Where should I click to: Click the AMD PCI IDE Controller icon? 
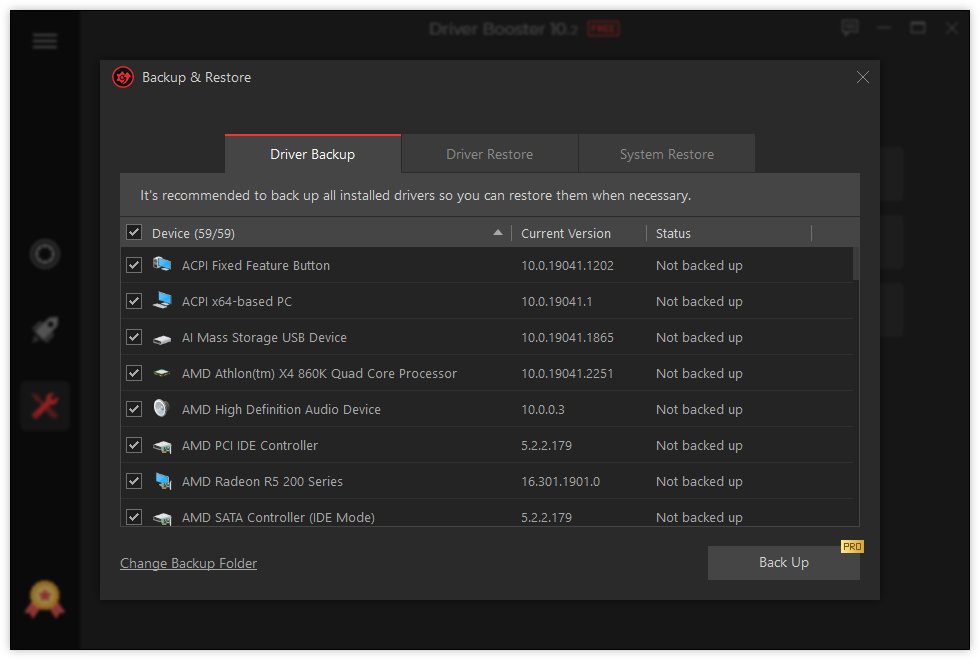(x=162, y=446)
